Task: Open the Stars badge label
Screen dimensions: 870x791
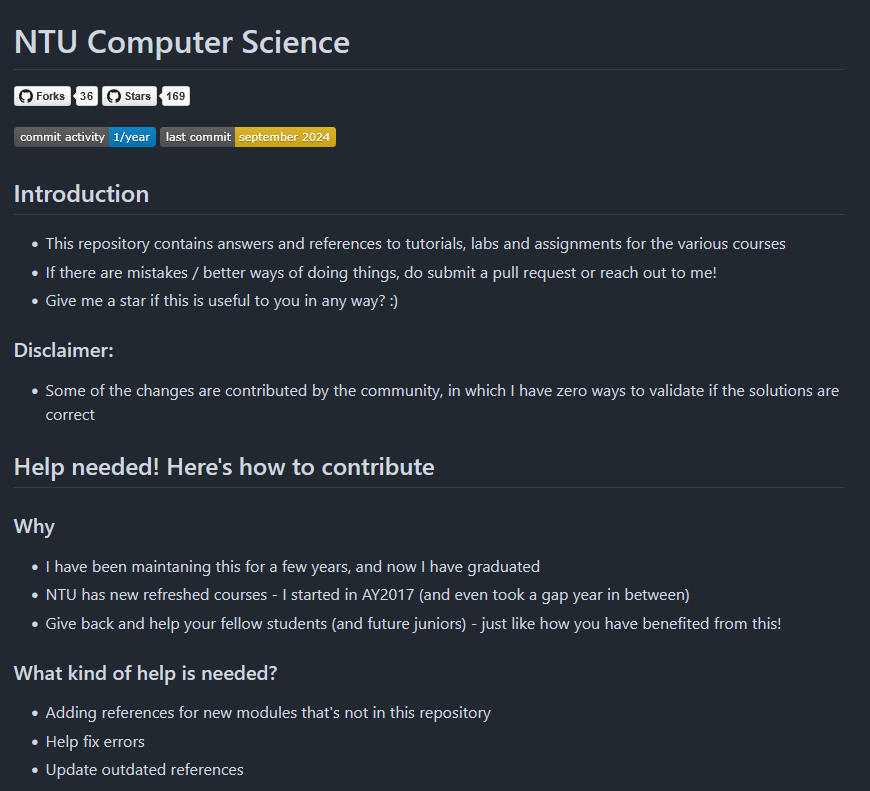Action: coord(129,96)
